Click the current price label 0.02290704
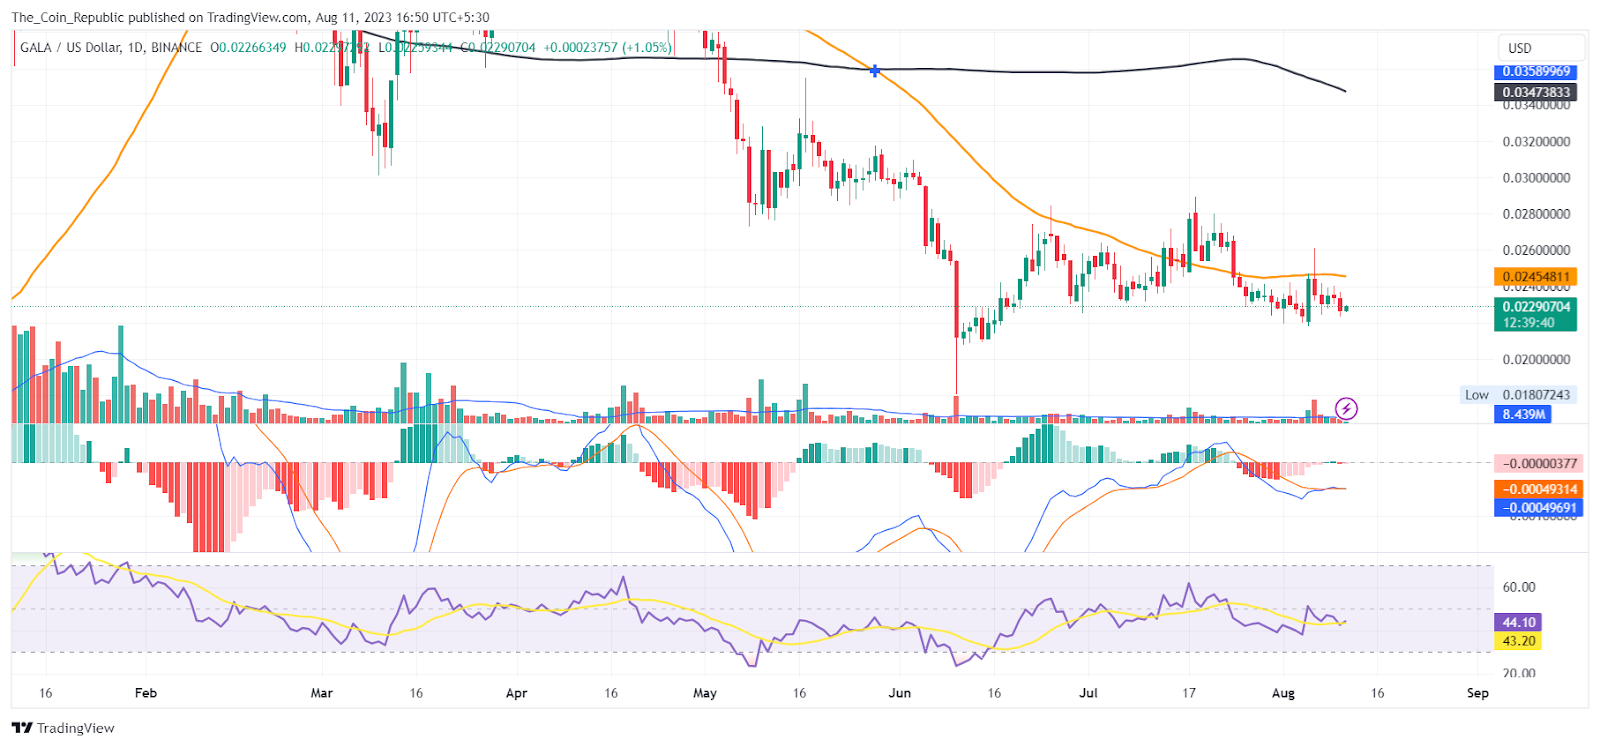This screenshot has width=1600, height=747. click(1535, 307)
